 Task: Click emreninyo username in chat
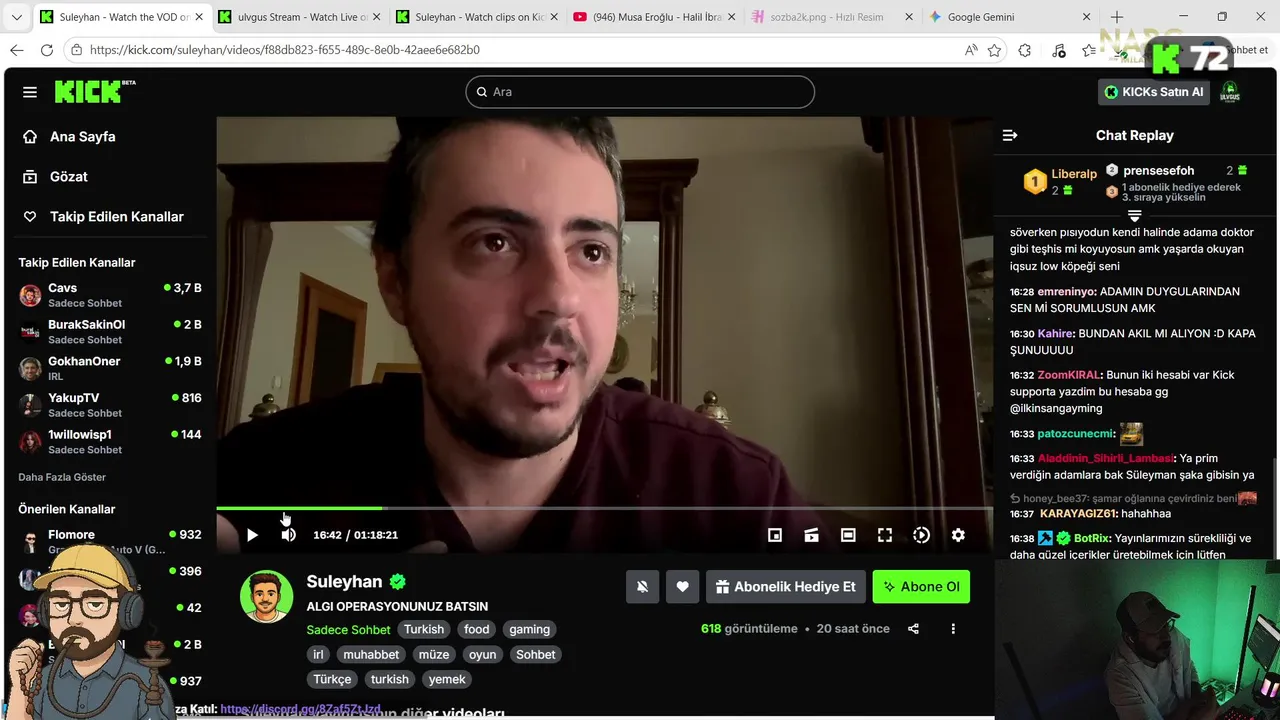[x=1067, y=292]
